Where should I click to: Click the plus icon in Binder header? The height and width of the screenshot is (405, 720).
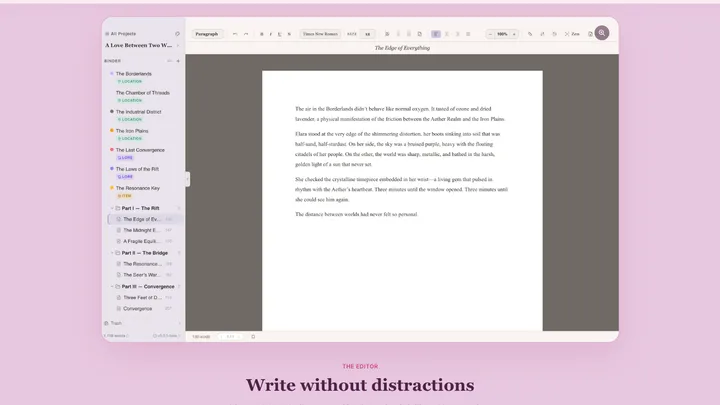click(178, 61)
